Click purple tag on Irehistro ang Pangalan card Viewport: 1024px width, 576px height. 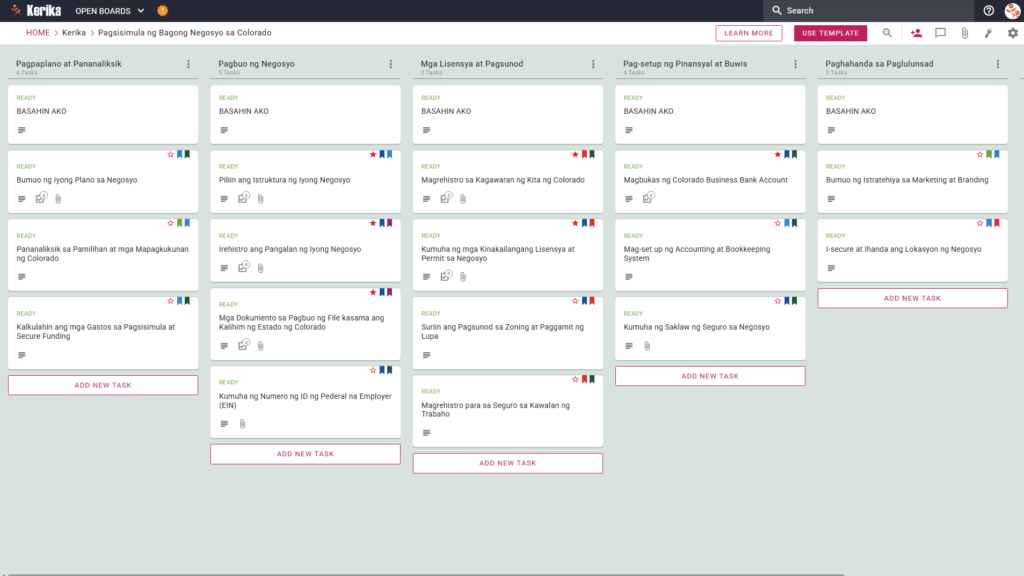tap(390, 223)
